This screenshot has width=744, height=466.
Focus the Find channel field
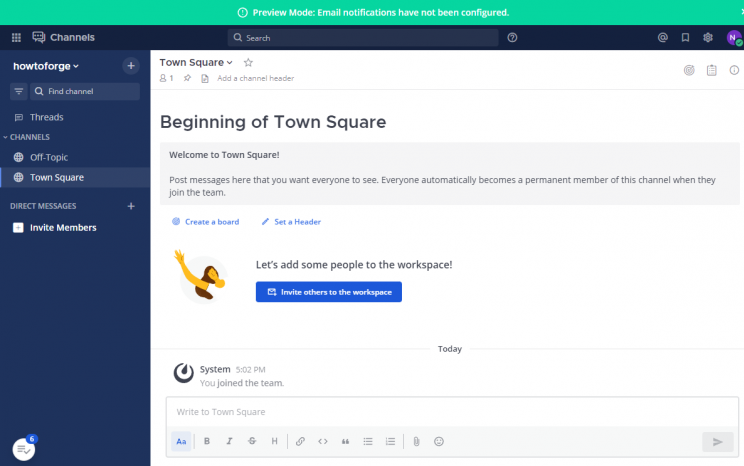pos(85,91)
